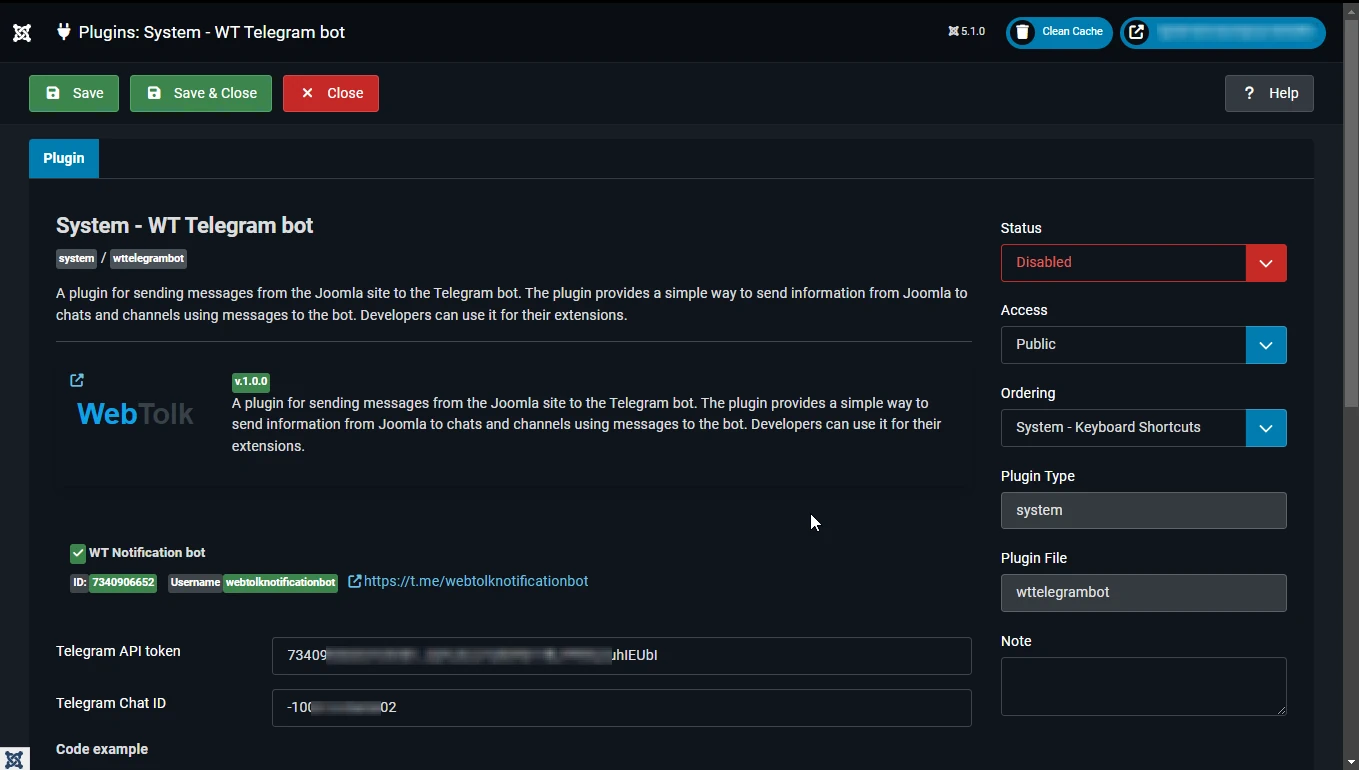Click into the Telegram Chat ID field
This screenshot has height=770, width=1359.
click(621, 708)
